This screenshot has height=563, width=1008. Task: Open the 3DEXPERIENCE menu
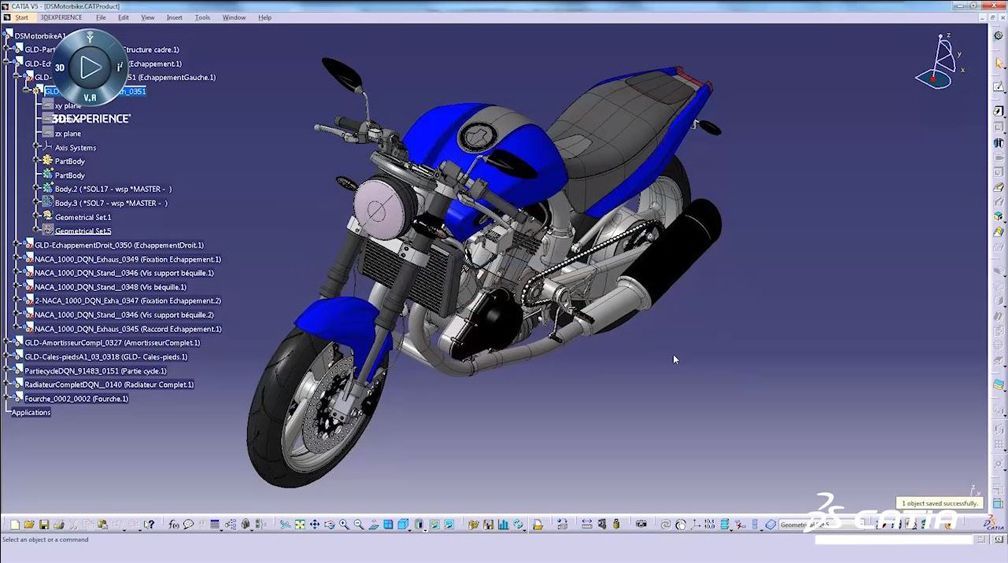pos(62,17)
